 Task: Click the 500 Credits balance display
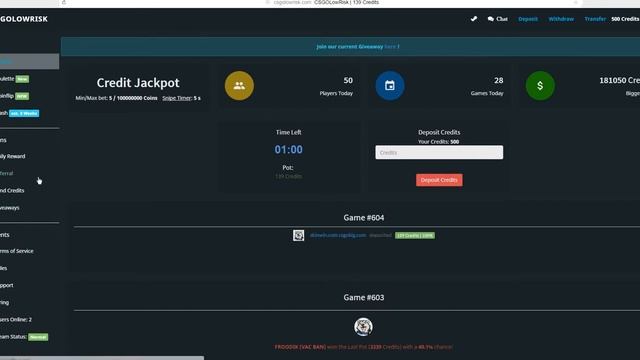tap(625, 19)
